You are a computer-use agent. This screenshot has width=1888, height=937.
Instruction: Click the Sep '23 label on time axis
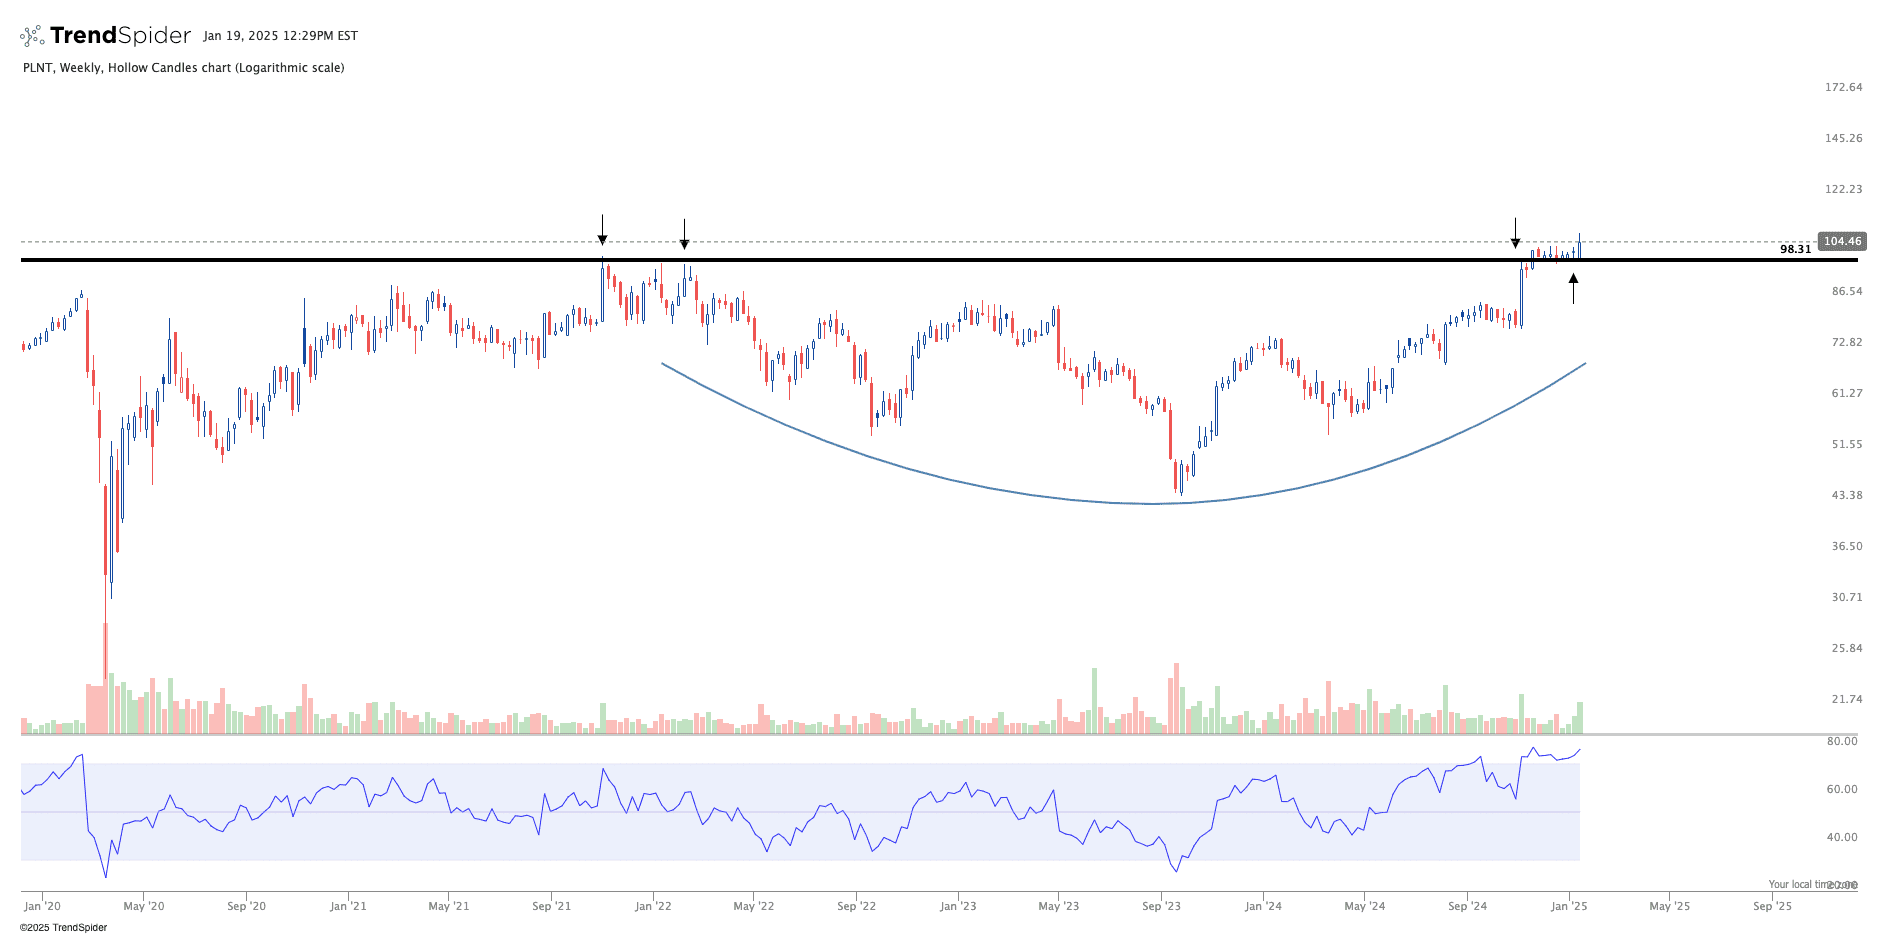click(1161, 906)
